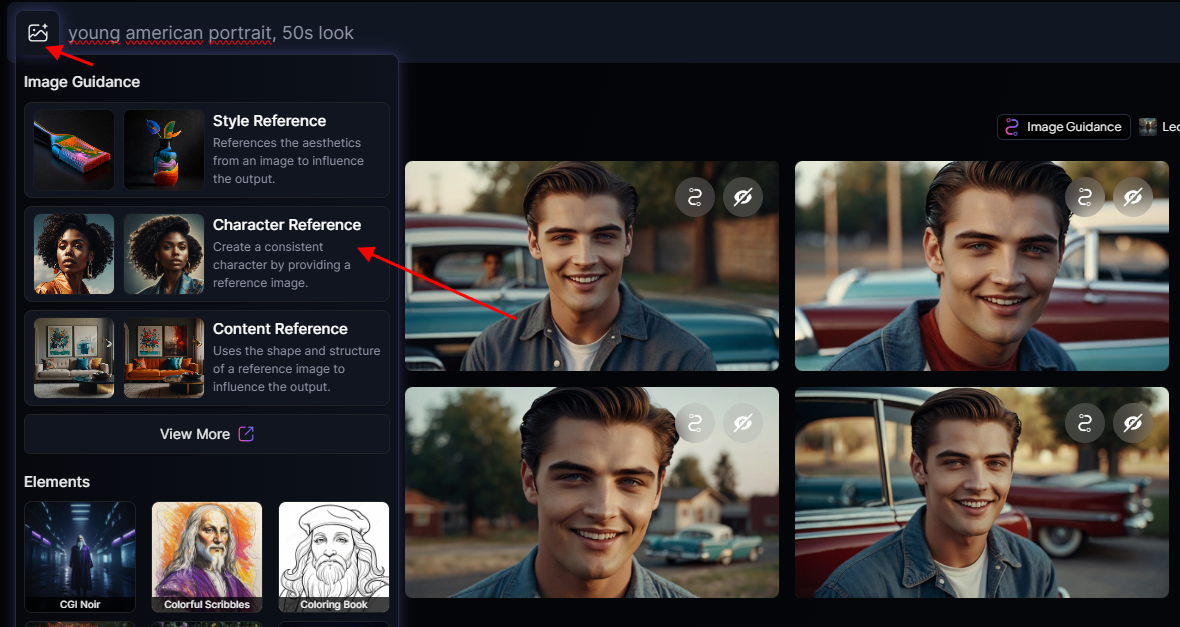Use image guidance icon on the red-shirt portrait
This screenshot has height=627, width=1180.
(1084, 197)
